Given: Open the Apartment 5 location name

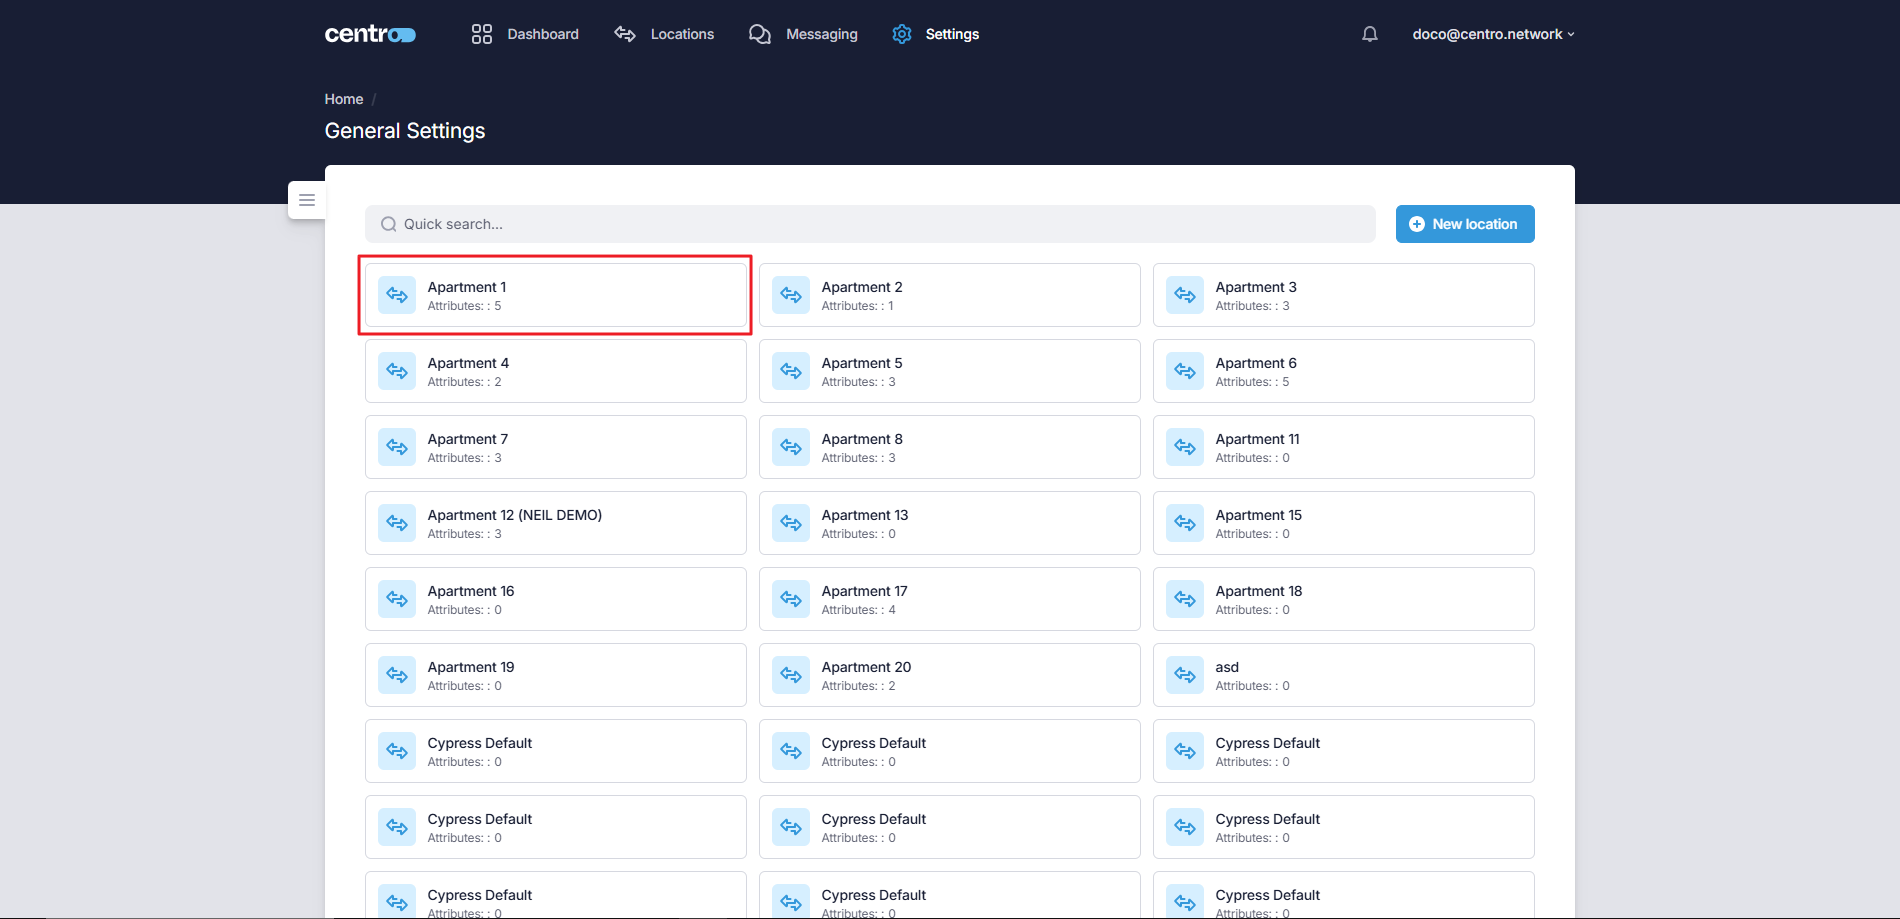Looking at the screenshot, I should tap(862, 363).
